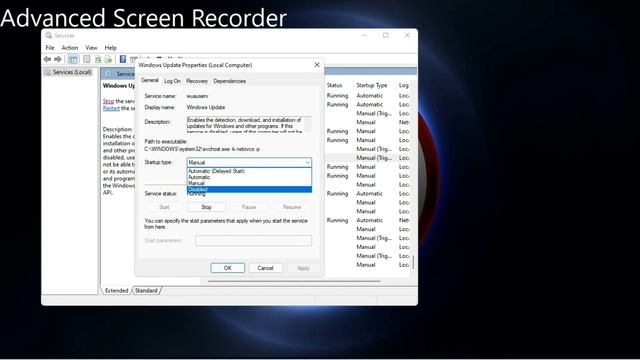Click the executable path text
Screen dimensions: 640x360
click(x=202, y=149)
